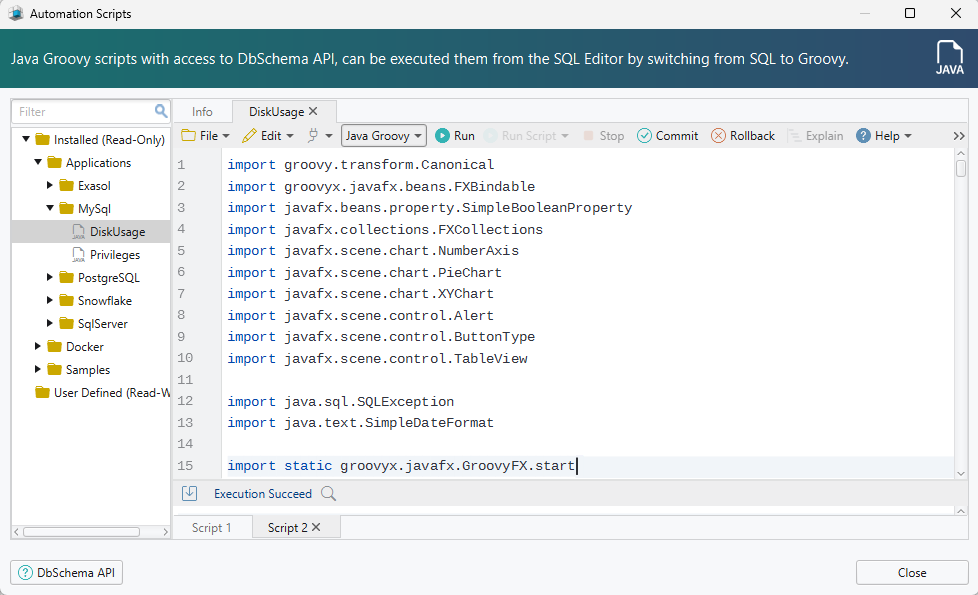Click the Stop square icon

coord(588,135)
